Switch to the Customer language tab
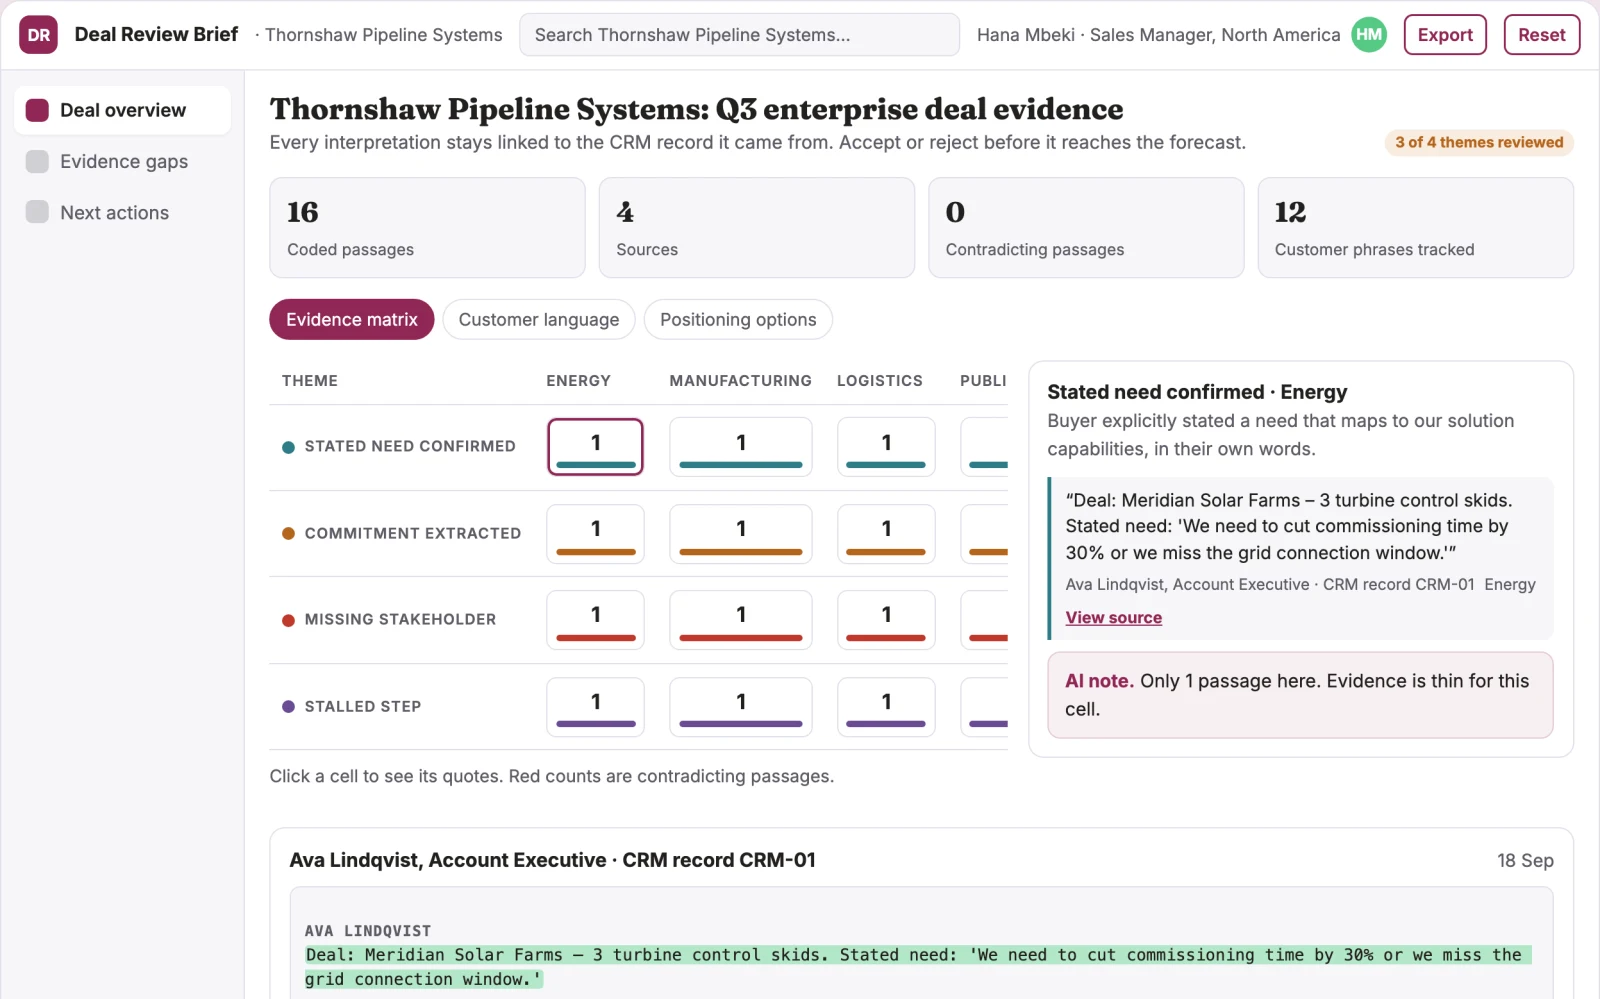 pyautogui.click(x=539, y=319)
